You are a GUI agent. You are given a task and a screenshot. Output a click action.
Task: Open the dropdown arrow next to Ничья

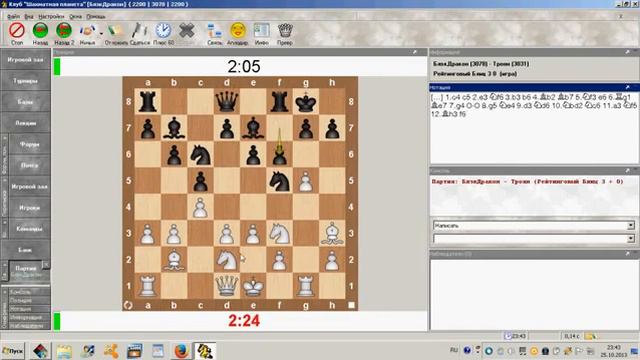click(x=101, y=33)
